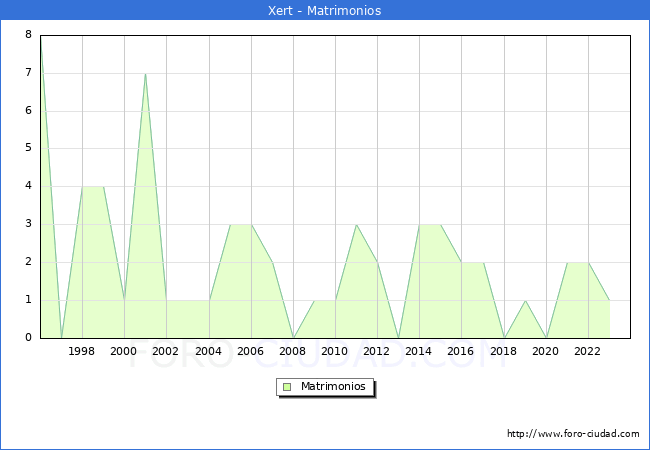Click the 2020 x-axis label
The width and height of the screenshot is (650, 450).
point(546,351)
